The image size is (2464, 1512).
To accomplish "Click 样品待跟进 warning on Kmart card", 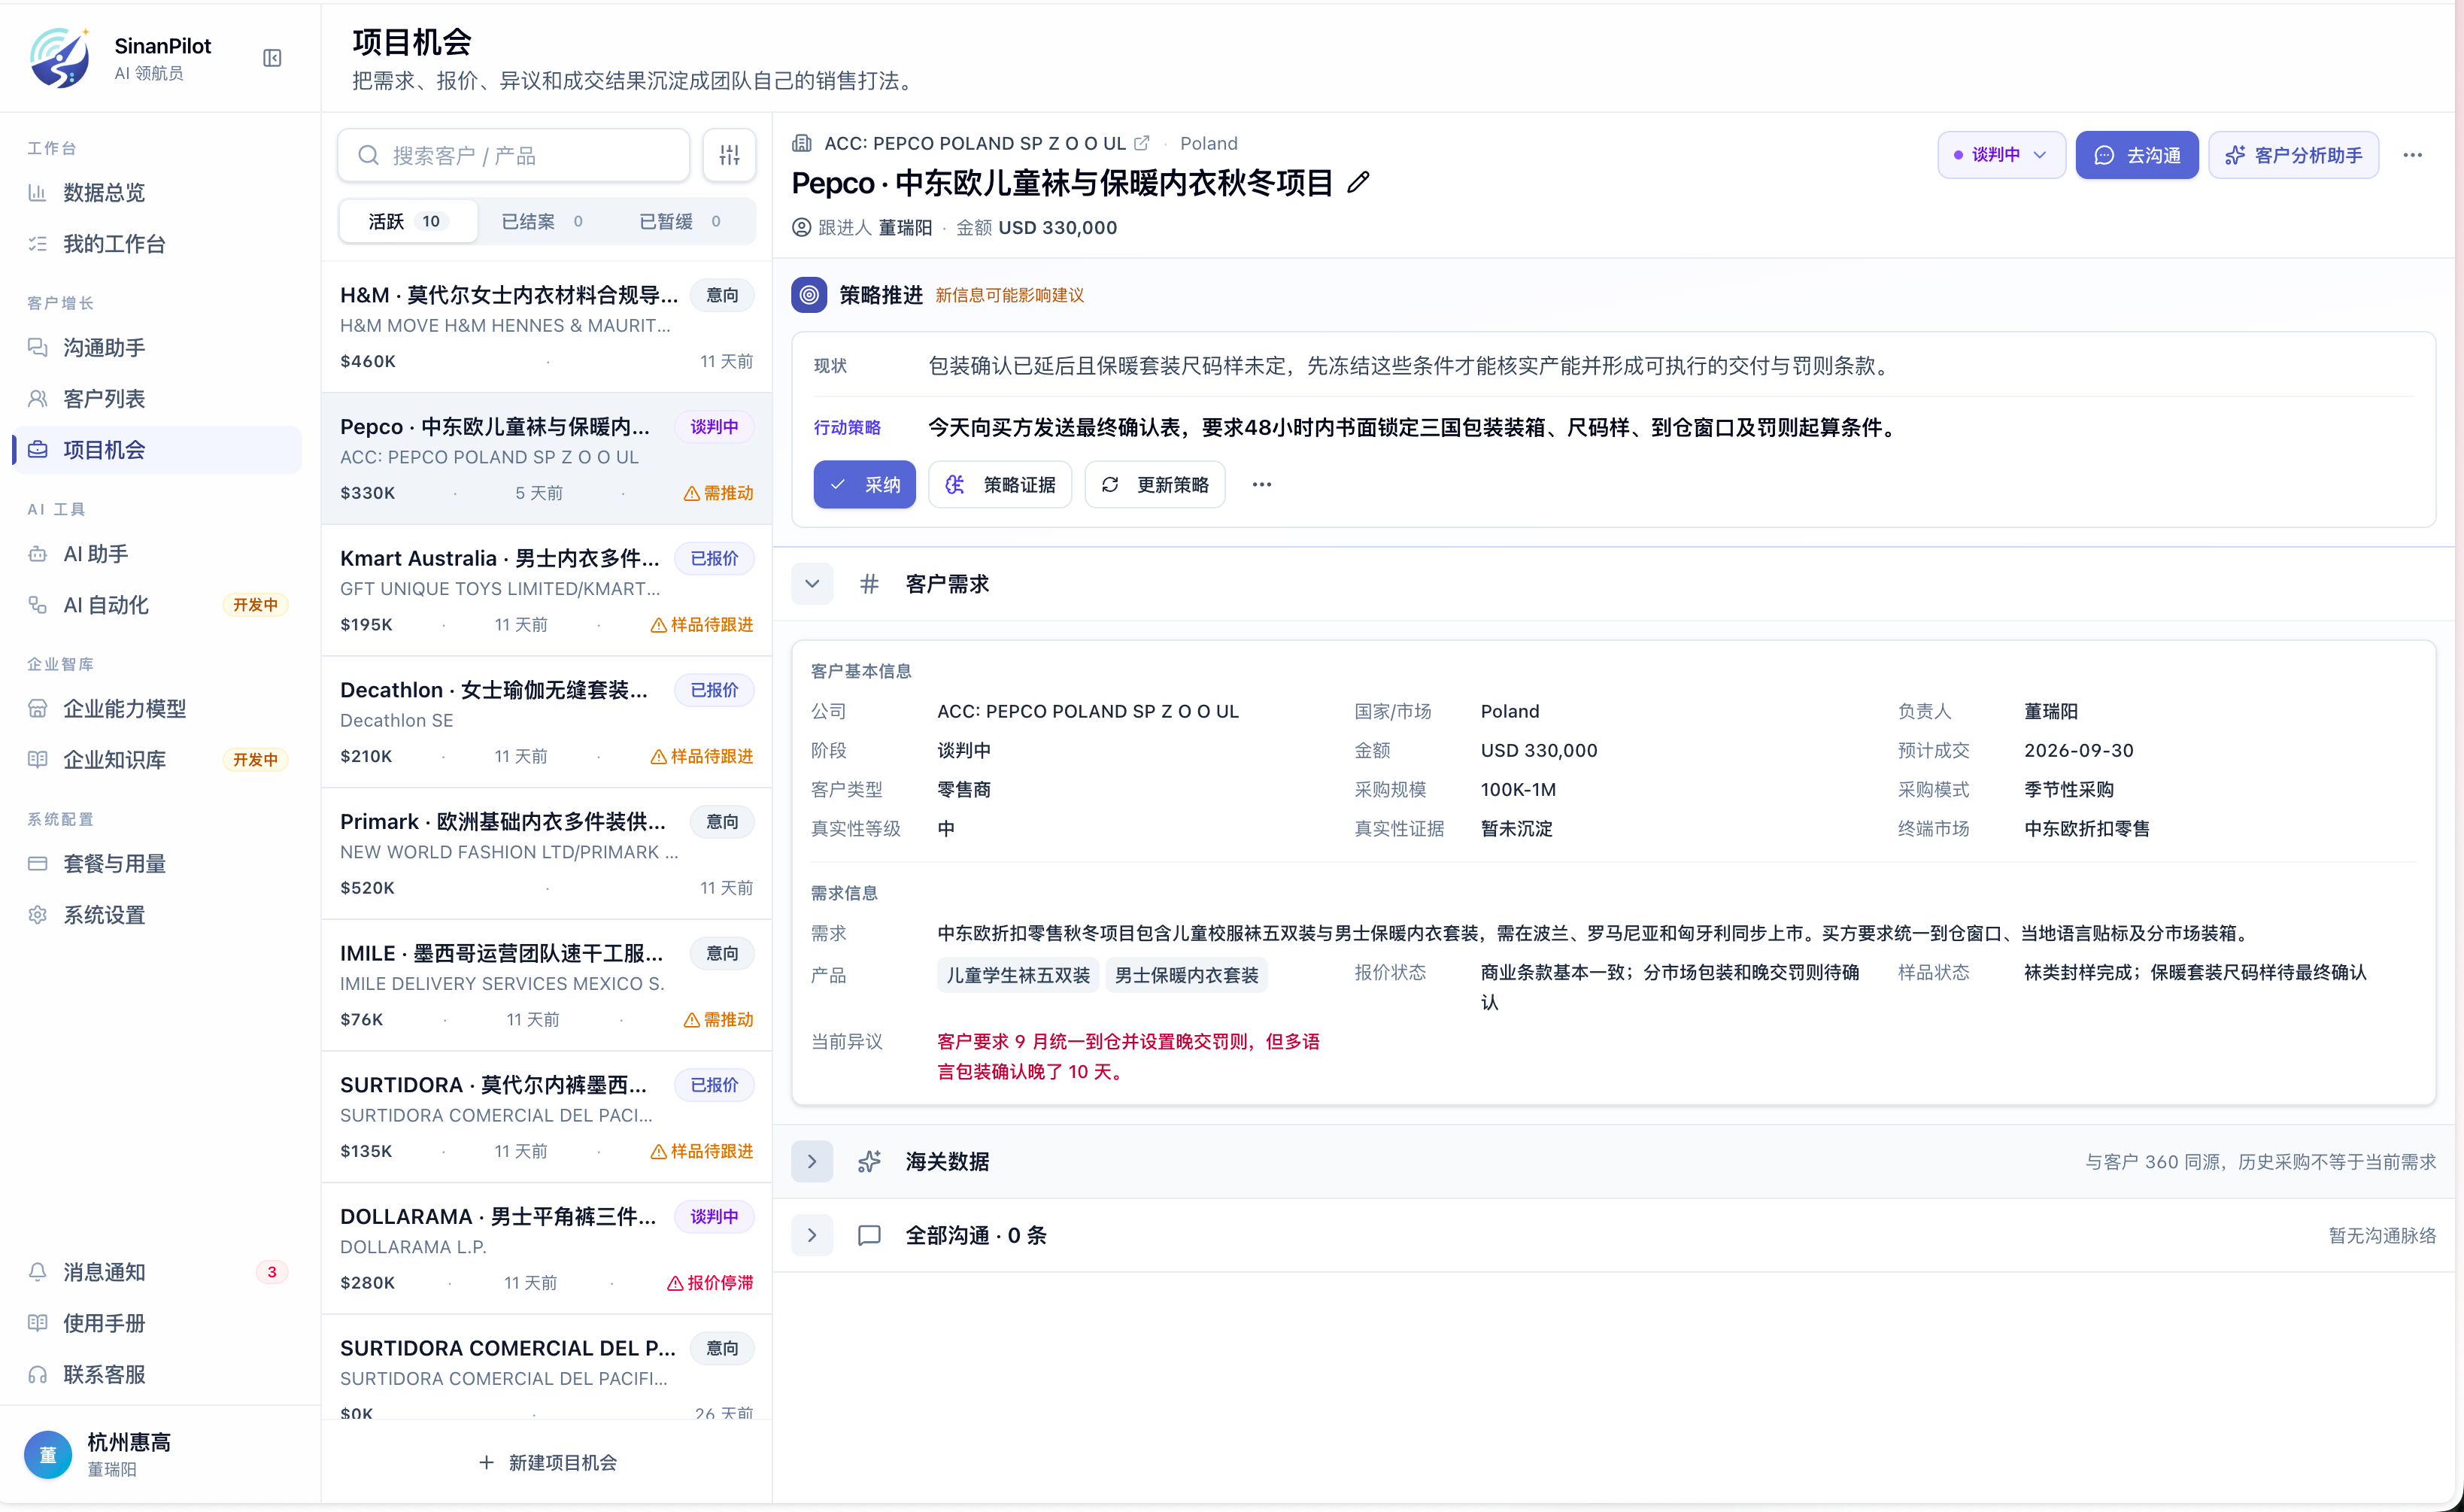I will (x=701, y=625).
